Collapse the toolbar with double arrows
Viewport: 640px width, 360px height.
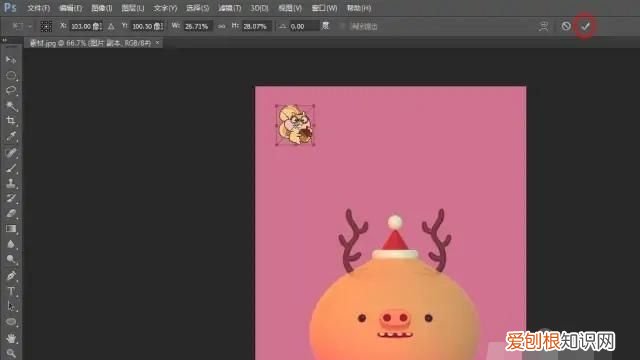point(4,40)
